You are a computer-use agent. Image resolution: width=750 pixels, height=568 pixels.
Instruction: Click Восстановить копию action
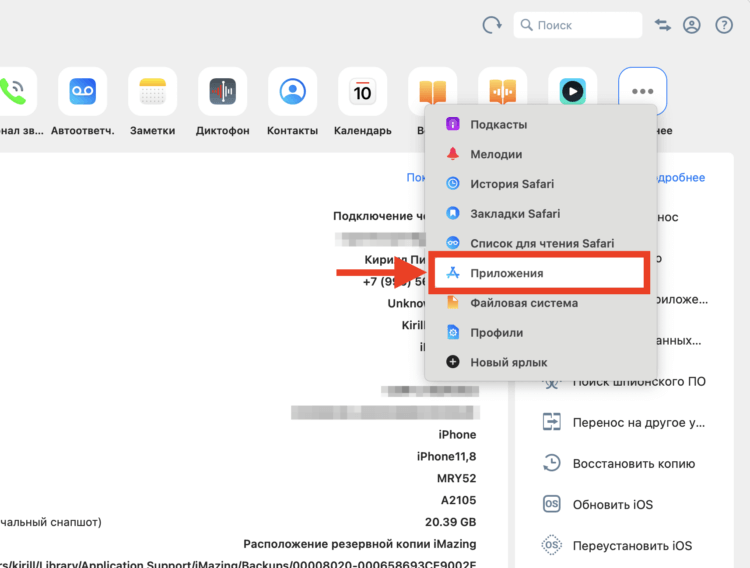pyautogui.click(x=619, y=464)
